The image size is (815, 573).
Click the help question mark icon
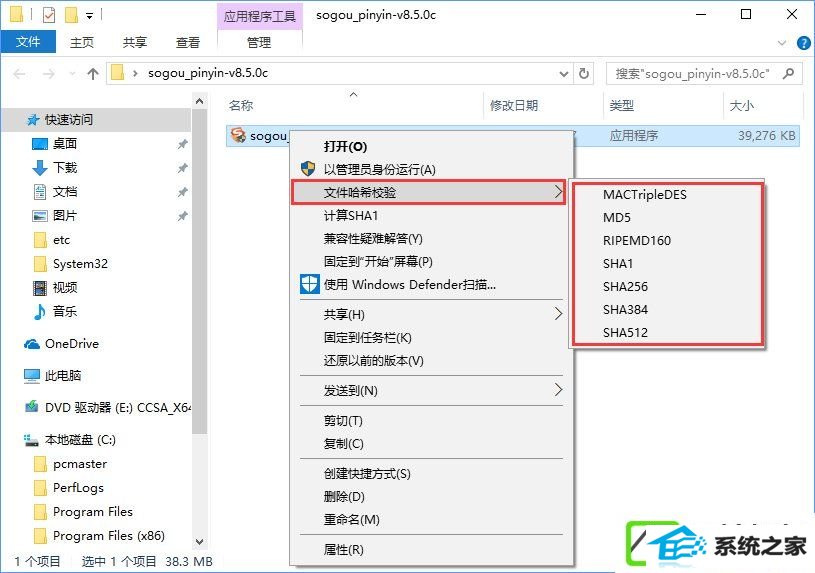(x=804, y=43)
